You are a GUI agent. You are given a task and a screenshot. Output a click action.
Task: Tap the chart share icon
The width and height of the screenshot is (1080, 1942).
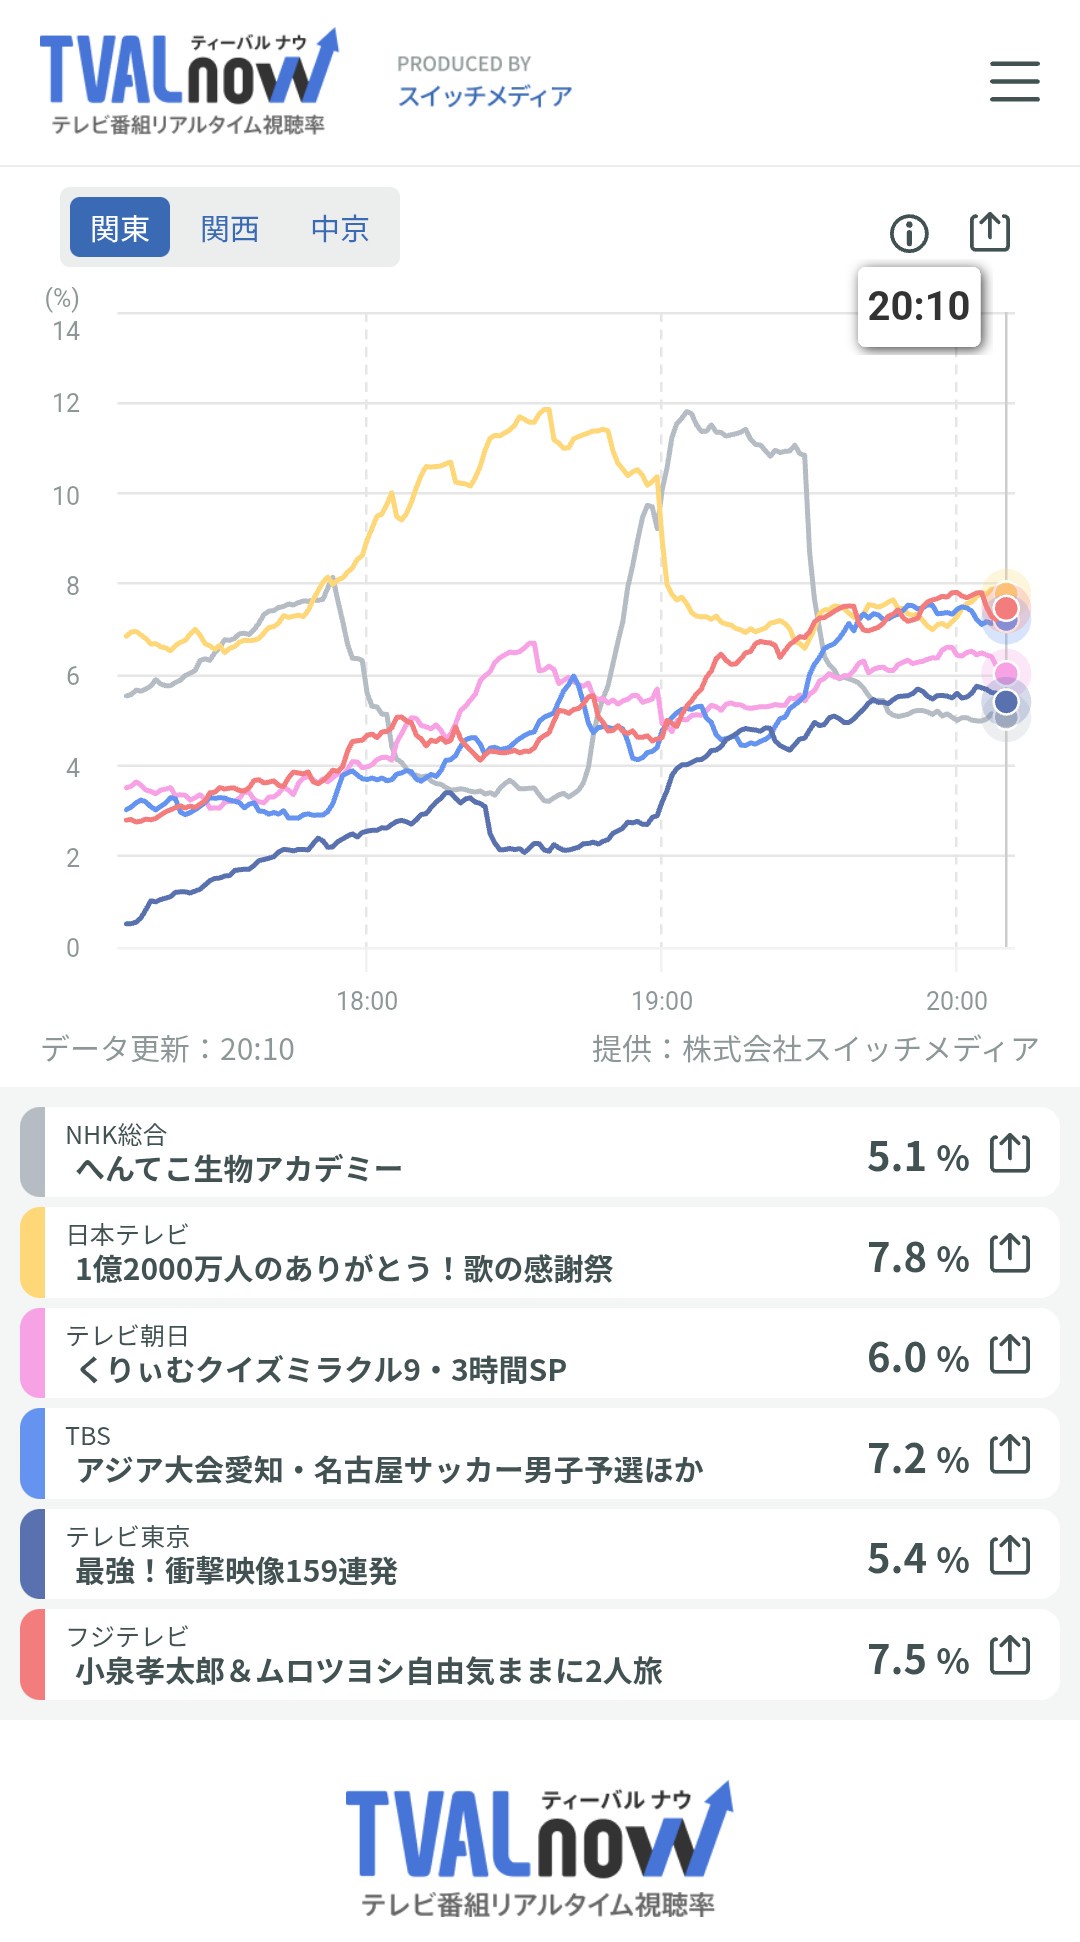(990, 232)
